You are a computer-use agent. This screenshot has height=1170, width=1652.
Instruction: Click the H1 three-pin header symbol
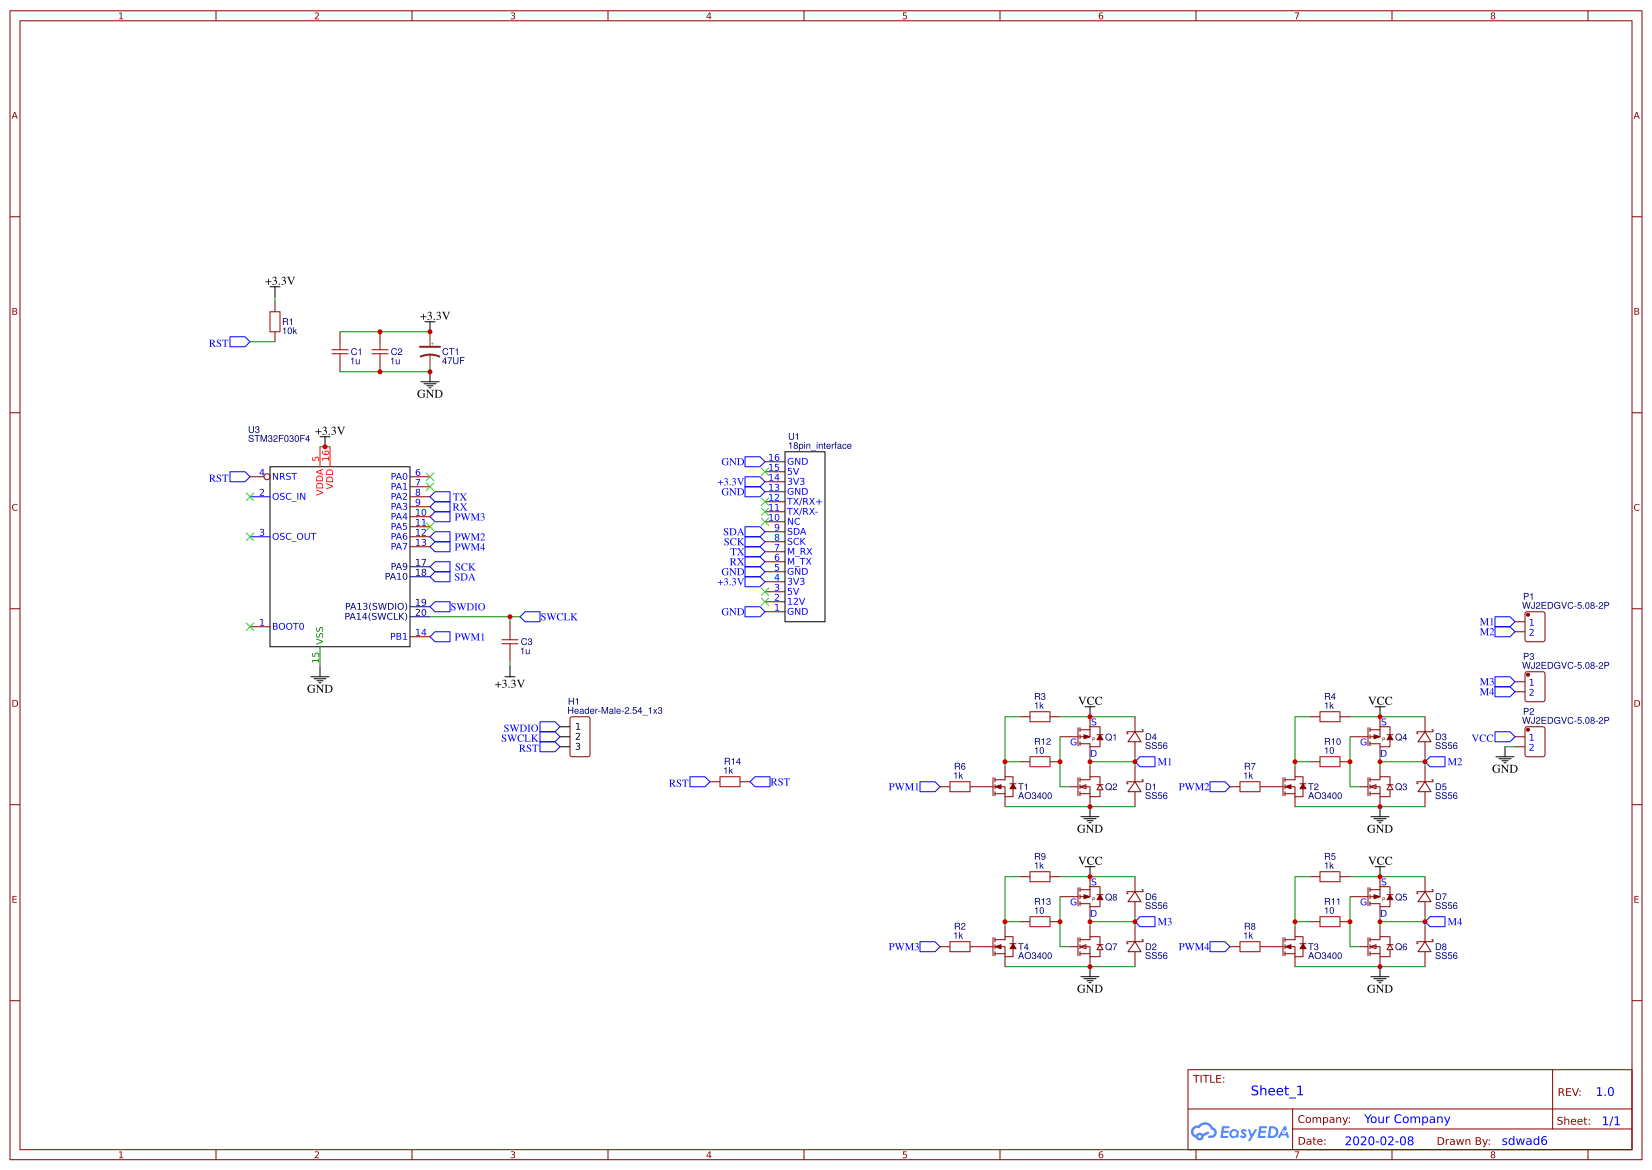[x=579, y=737]
